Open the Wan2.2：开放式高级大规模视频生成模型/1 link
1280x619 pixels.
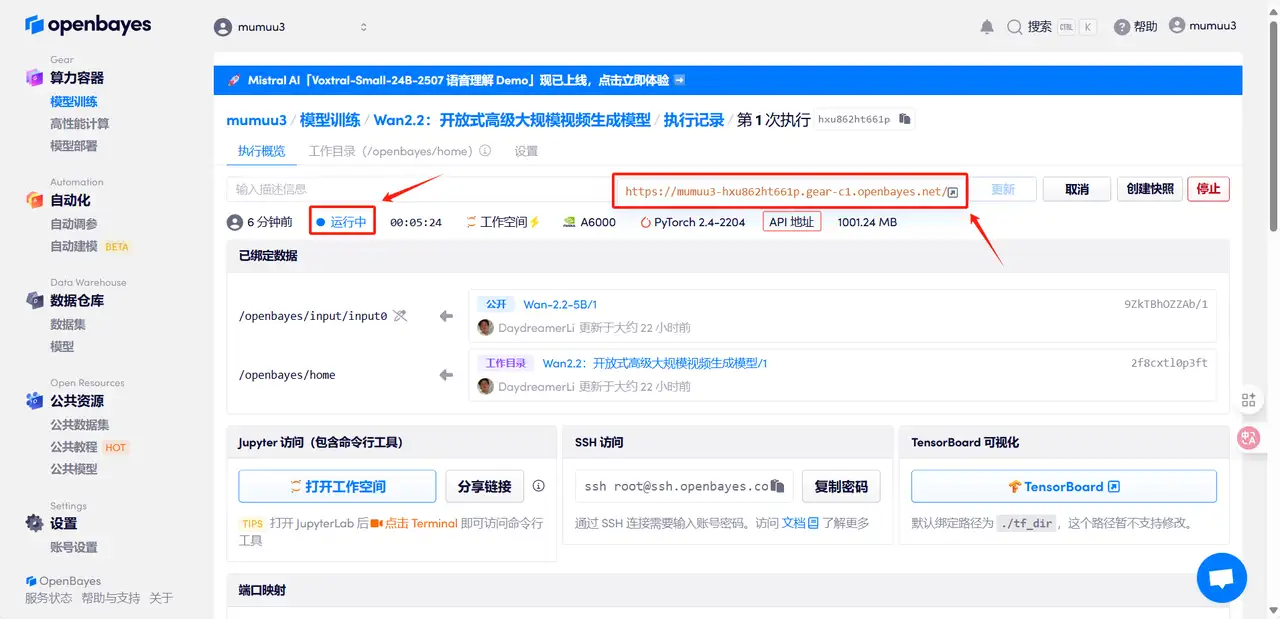[655, 363]
